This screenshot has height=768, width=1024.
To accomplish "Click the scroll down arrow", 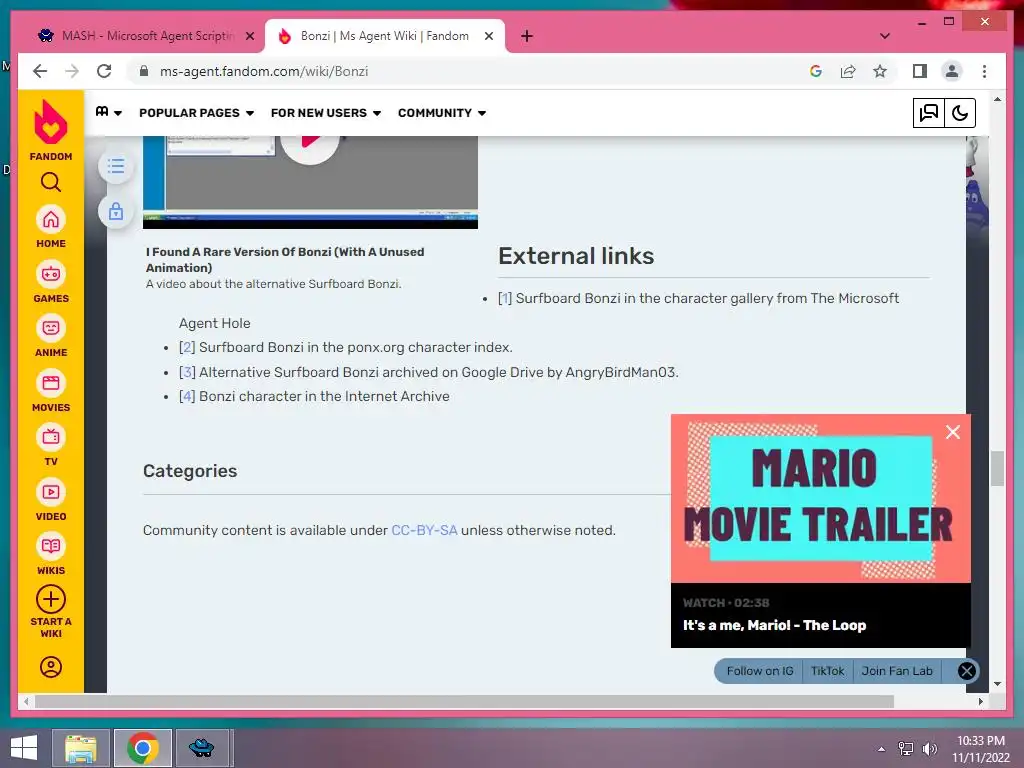I will coord(997,684).
